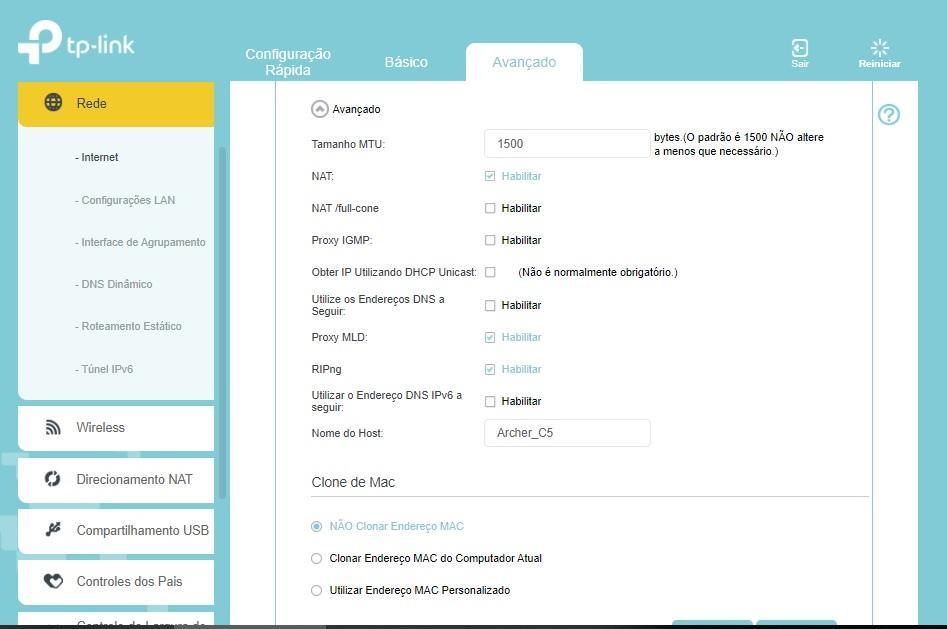Enable the Proxy IGMP checkbox

tap(490, 241)
